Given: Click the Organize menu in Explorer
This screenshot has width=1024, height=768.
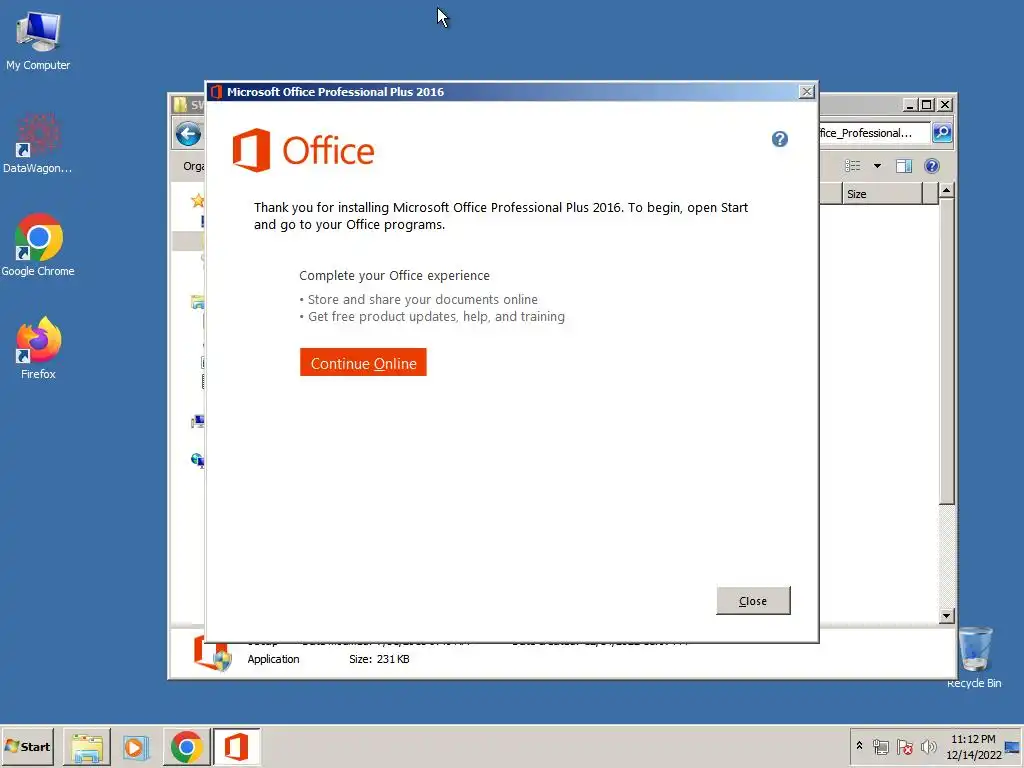Looking at the screenshot, I should pyautogui.click(x=194, y=166).
